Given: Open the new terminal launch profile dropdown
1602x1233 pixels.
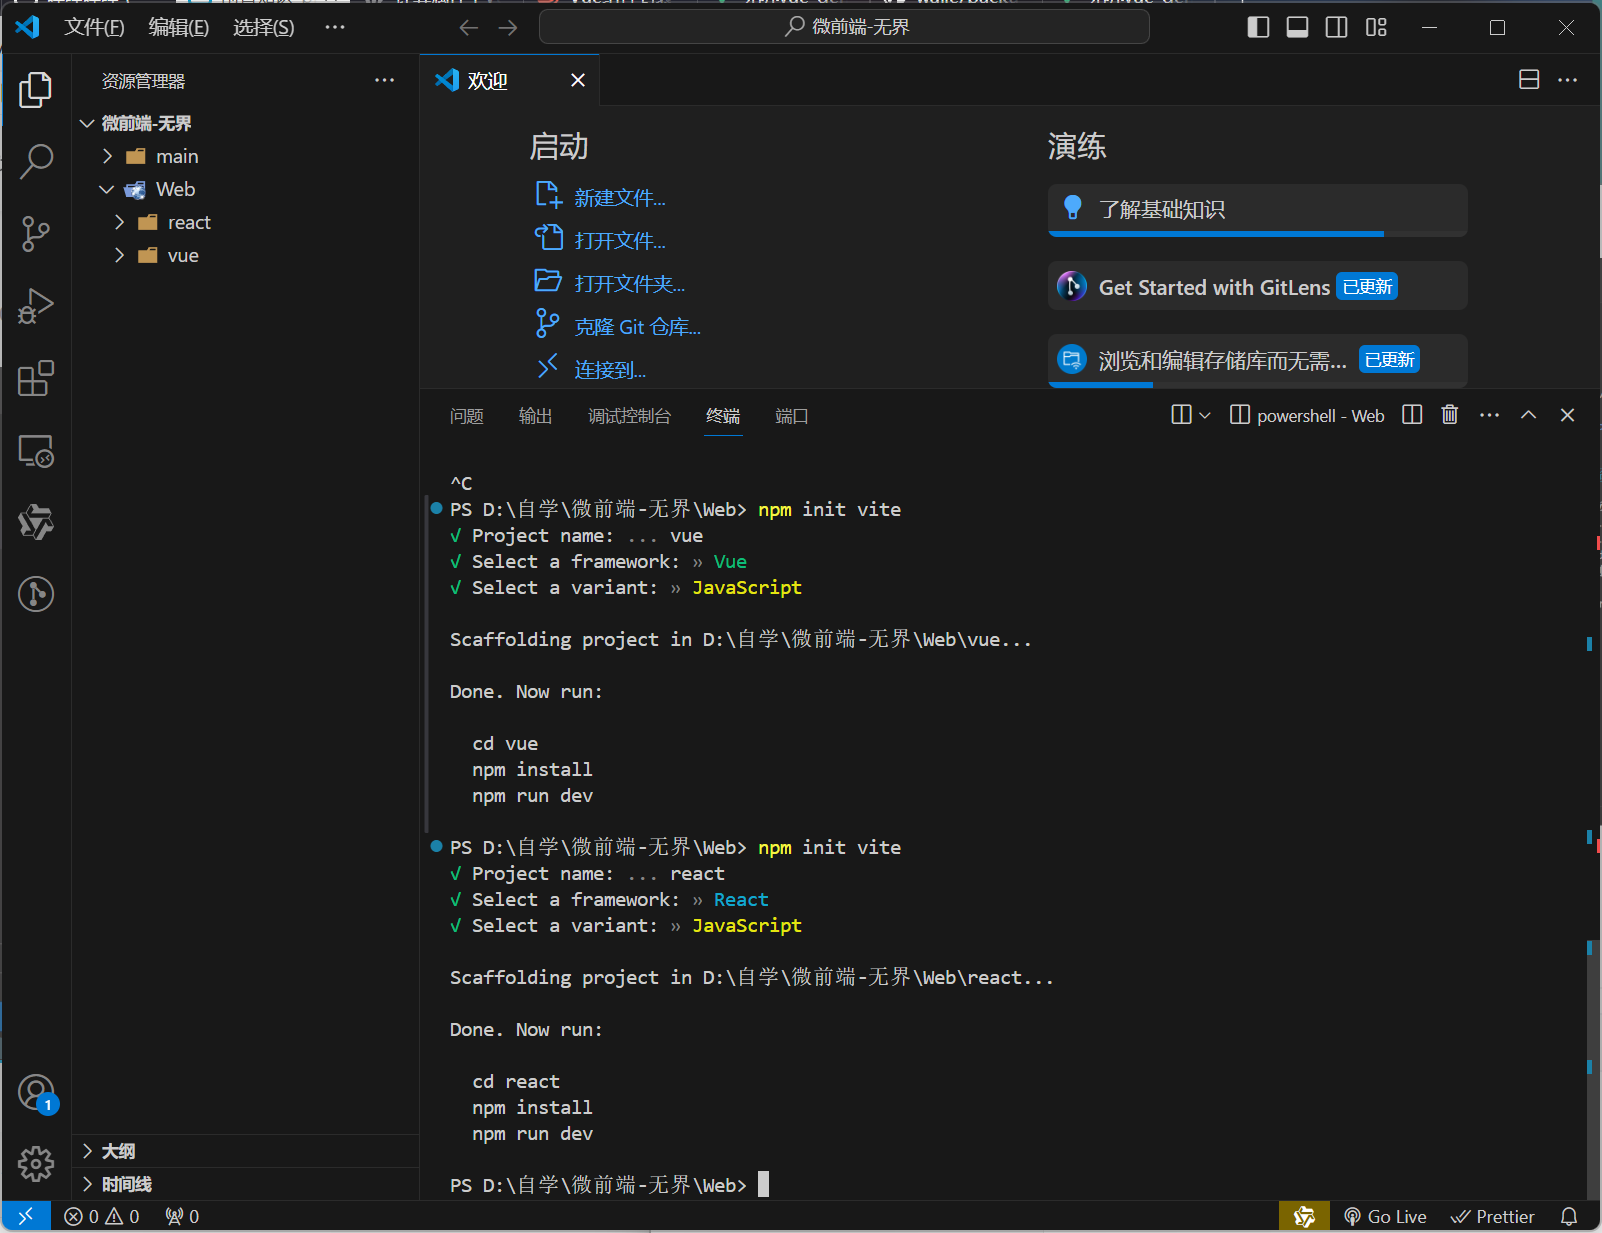Looking at the screenshot, I should click(1205, 415).
